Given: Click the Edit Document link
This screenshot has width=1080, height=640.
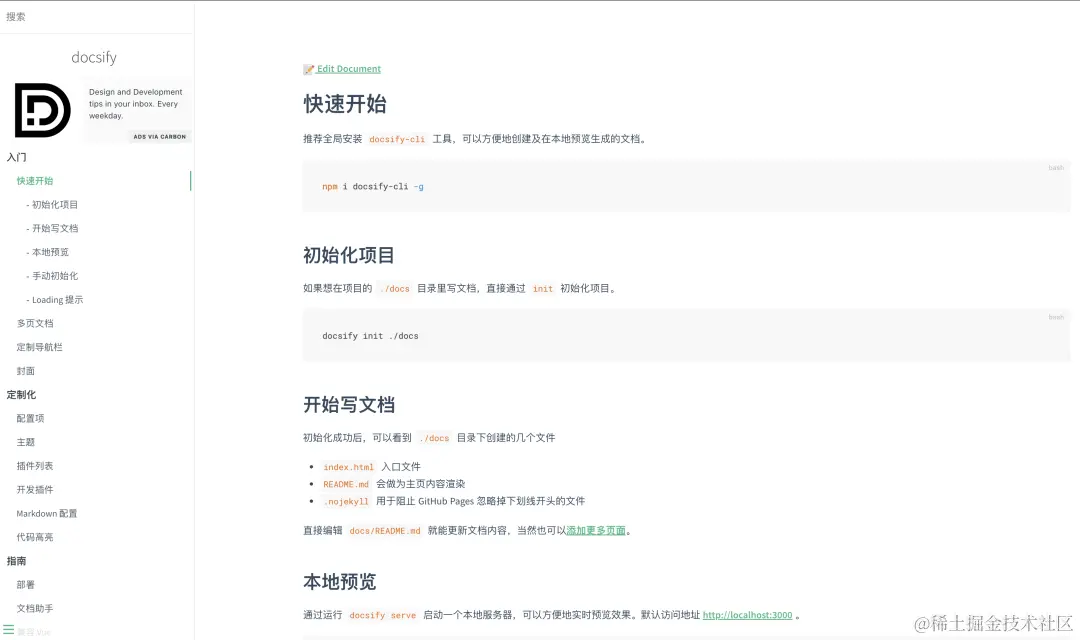Looking at the screenshot, I should click(x=348, y=68).
